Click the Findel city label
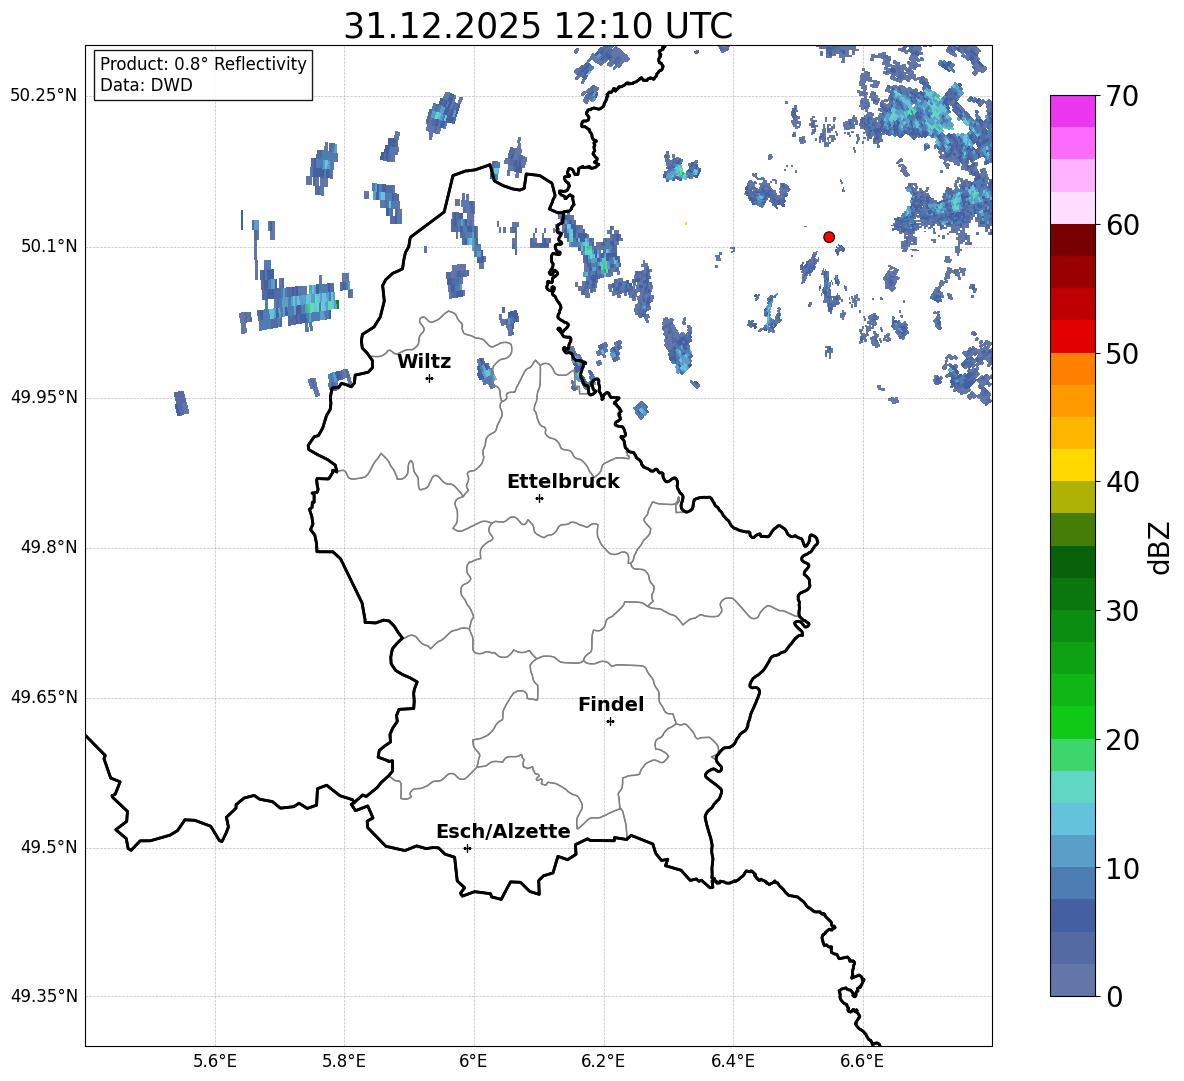 (x=611, y=704)
